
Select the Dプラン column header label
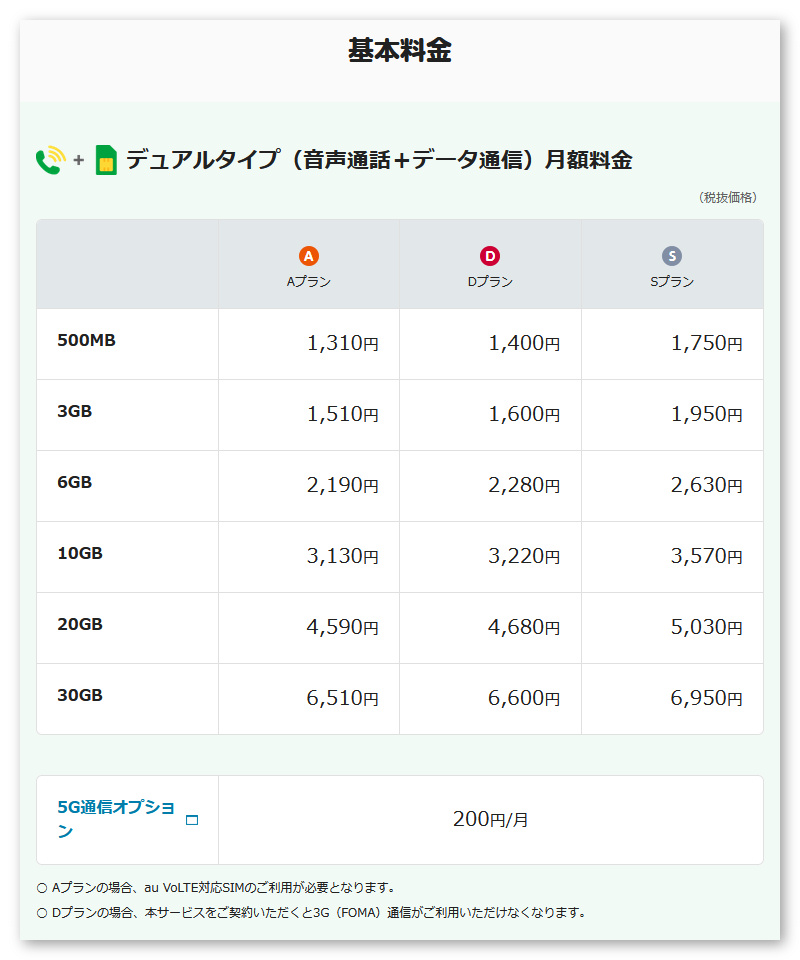point(490,282)
